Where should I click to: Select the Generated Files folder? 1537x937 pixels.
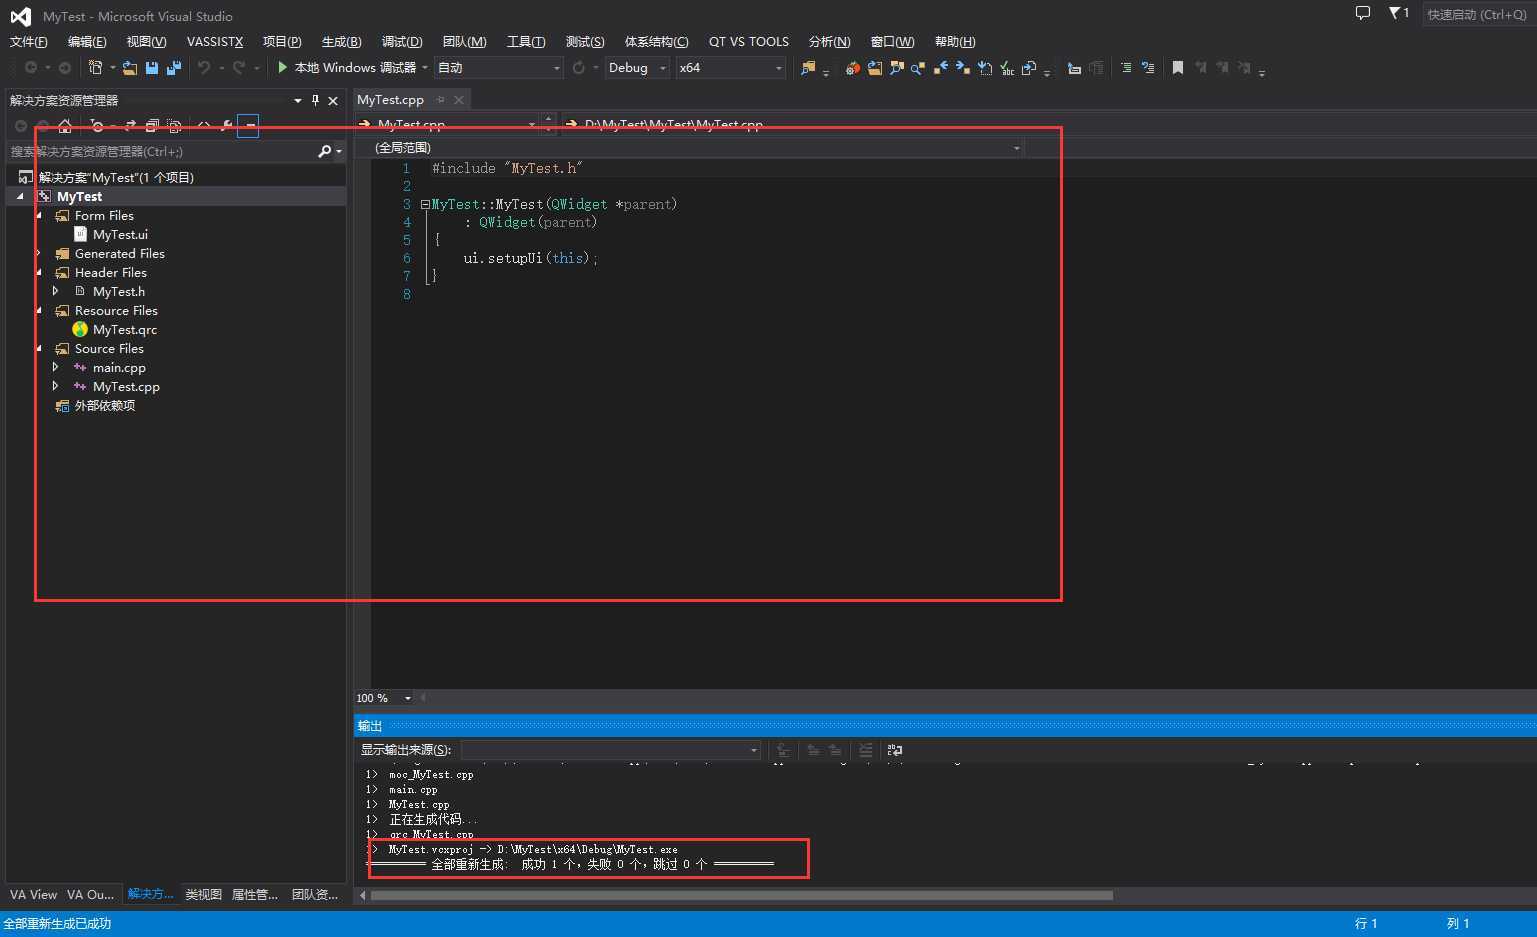[120, 253]
